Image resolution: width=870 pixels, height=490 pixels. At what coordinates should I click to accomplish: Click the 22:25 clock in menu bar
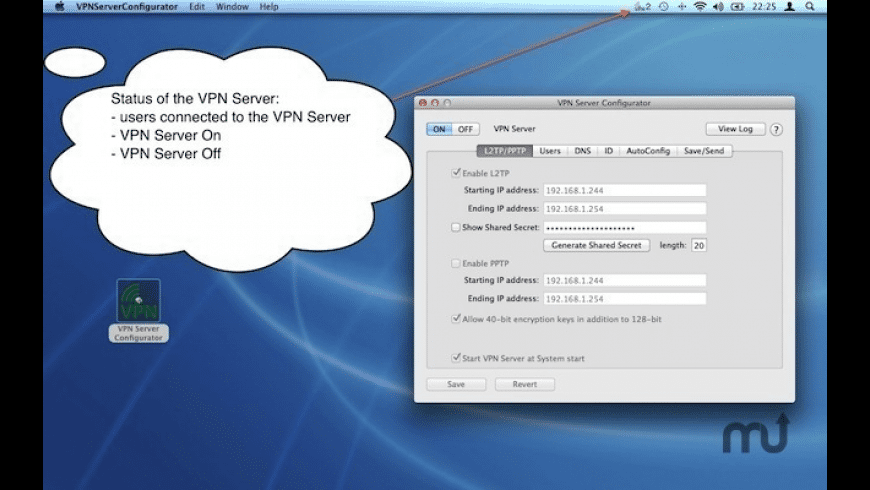pos(764,7)
